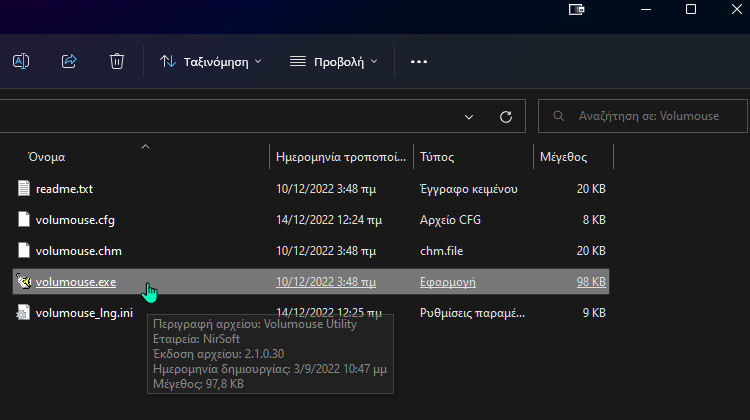Click the Share icon in toolbar
The image size is (750, 420).
tap(69, 62)
